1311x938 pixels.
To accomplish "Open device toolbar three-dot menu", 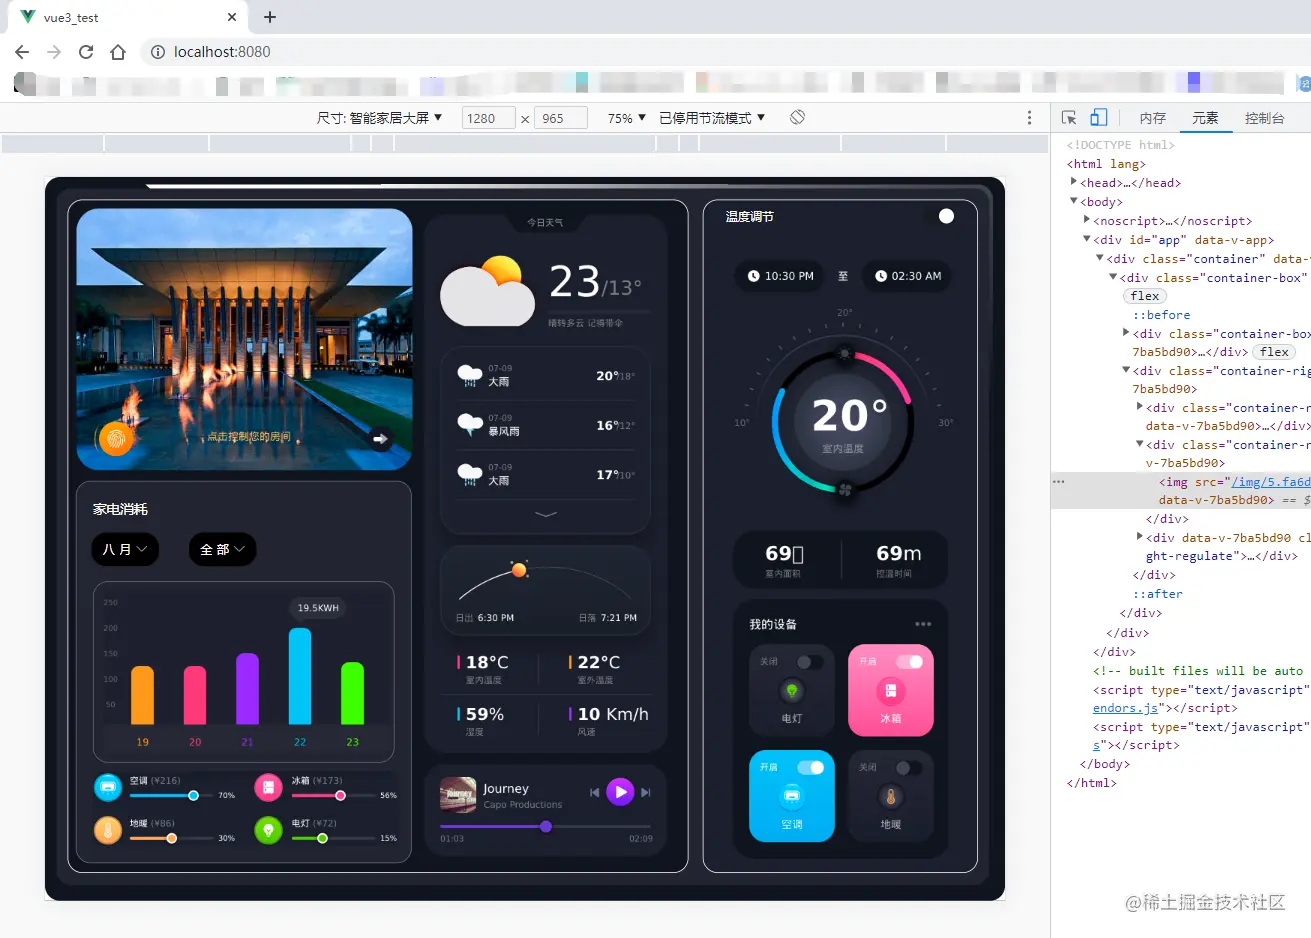I will (x=1029, y=118).
